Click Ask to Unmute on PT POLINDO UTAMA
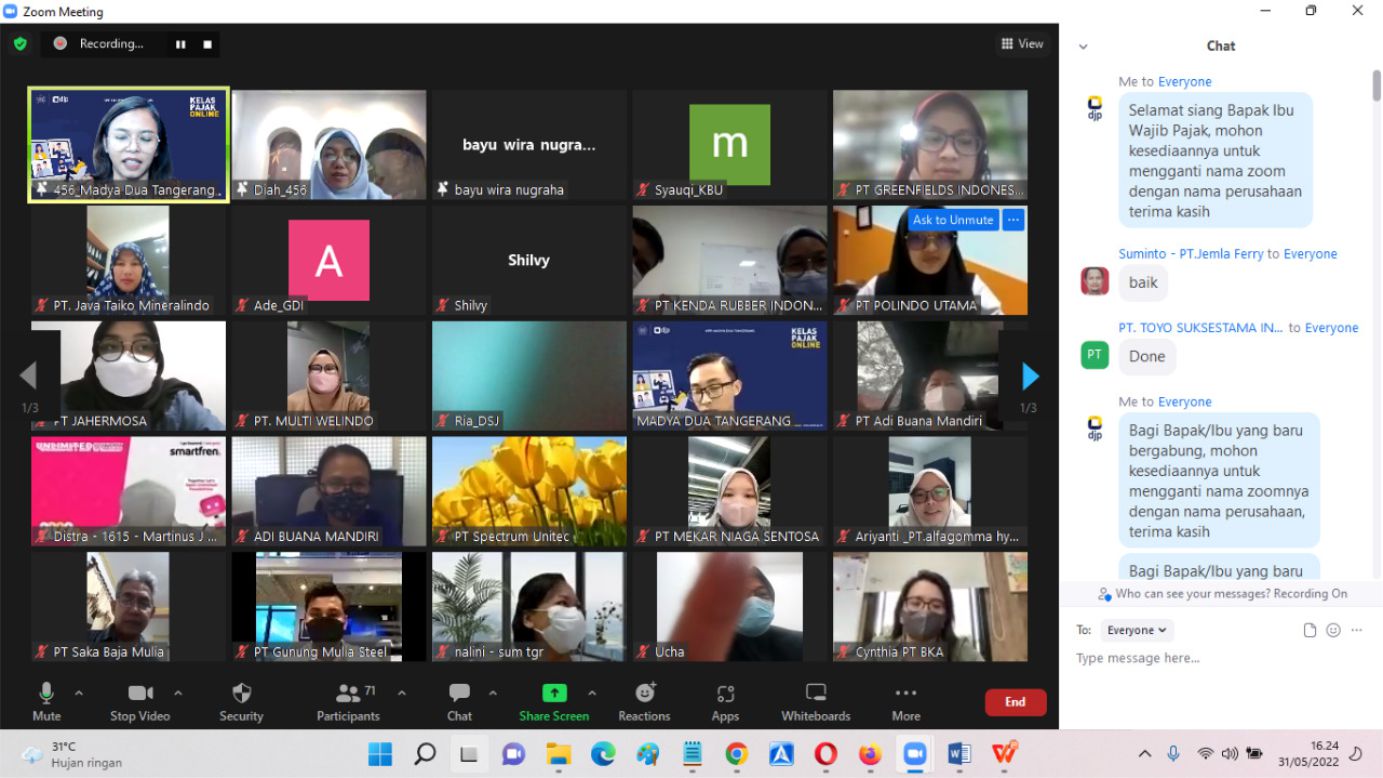 [x=953, y=220]
